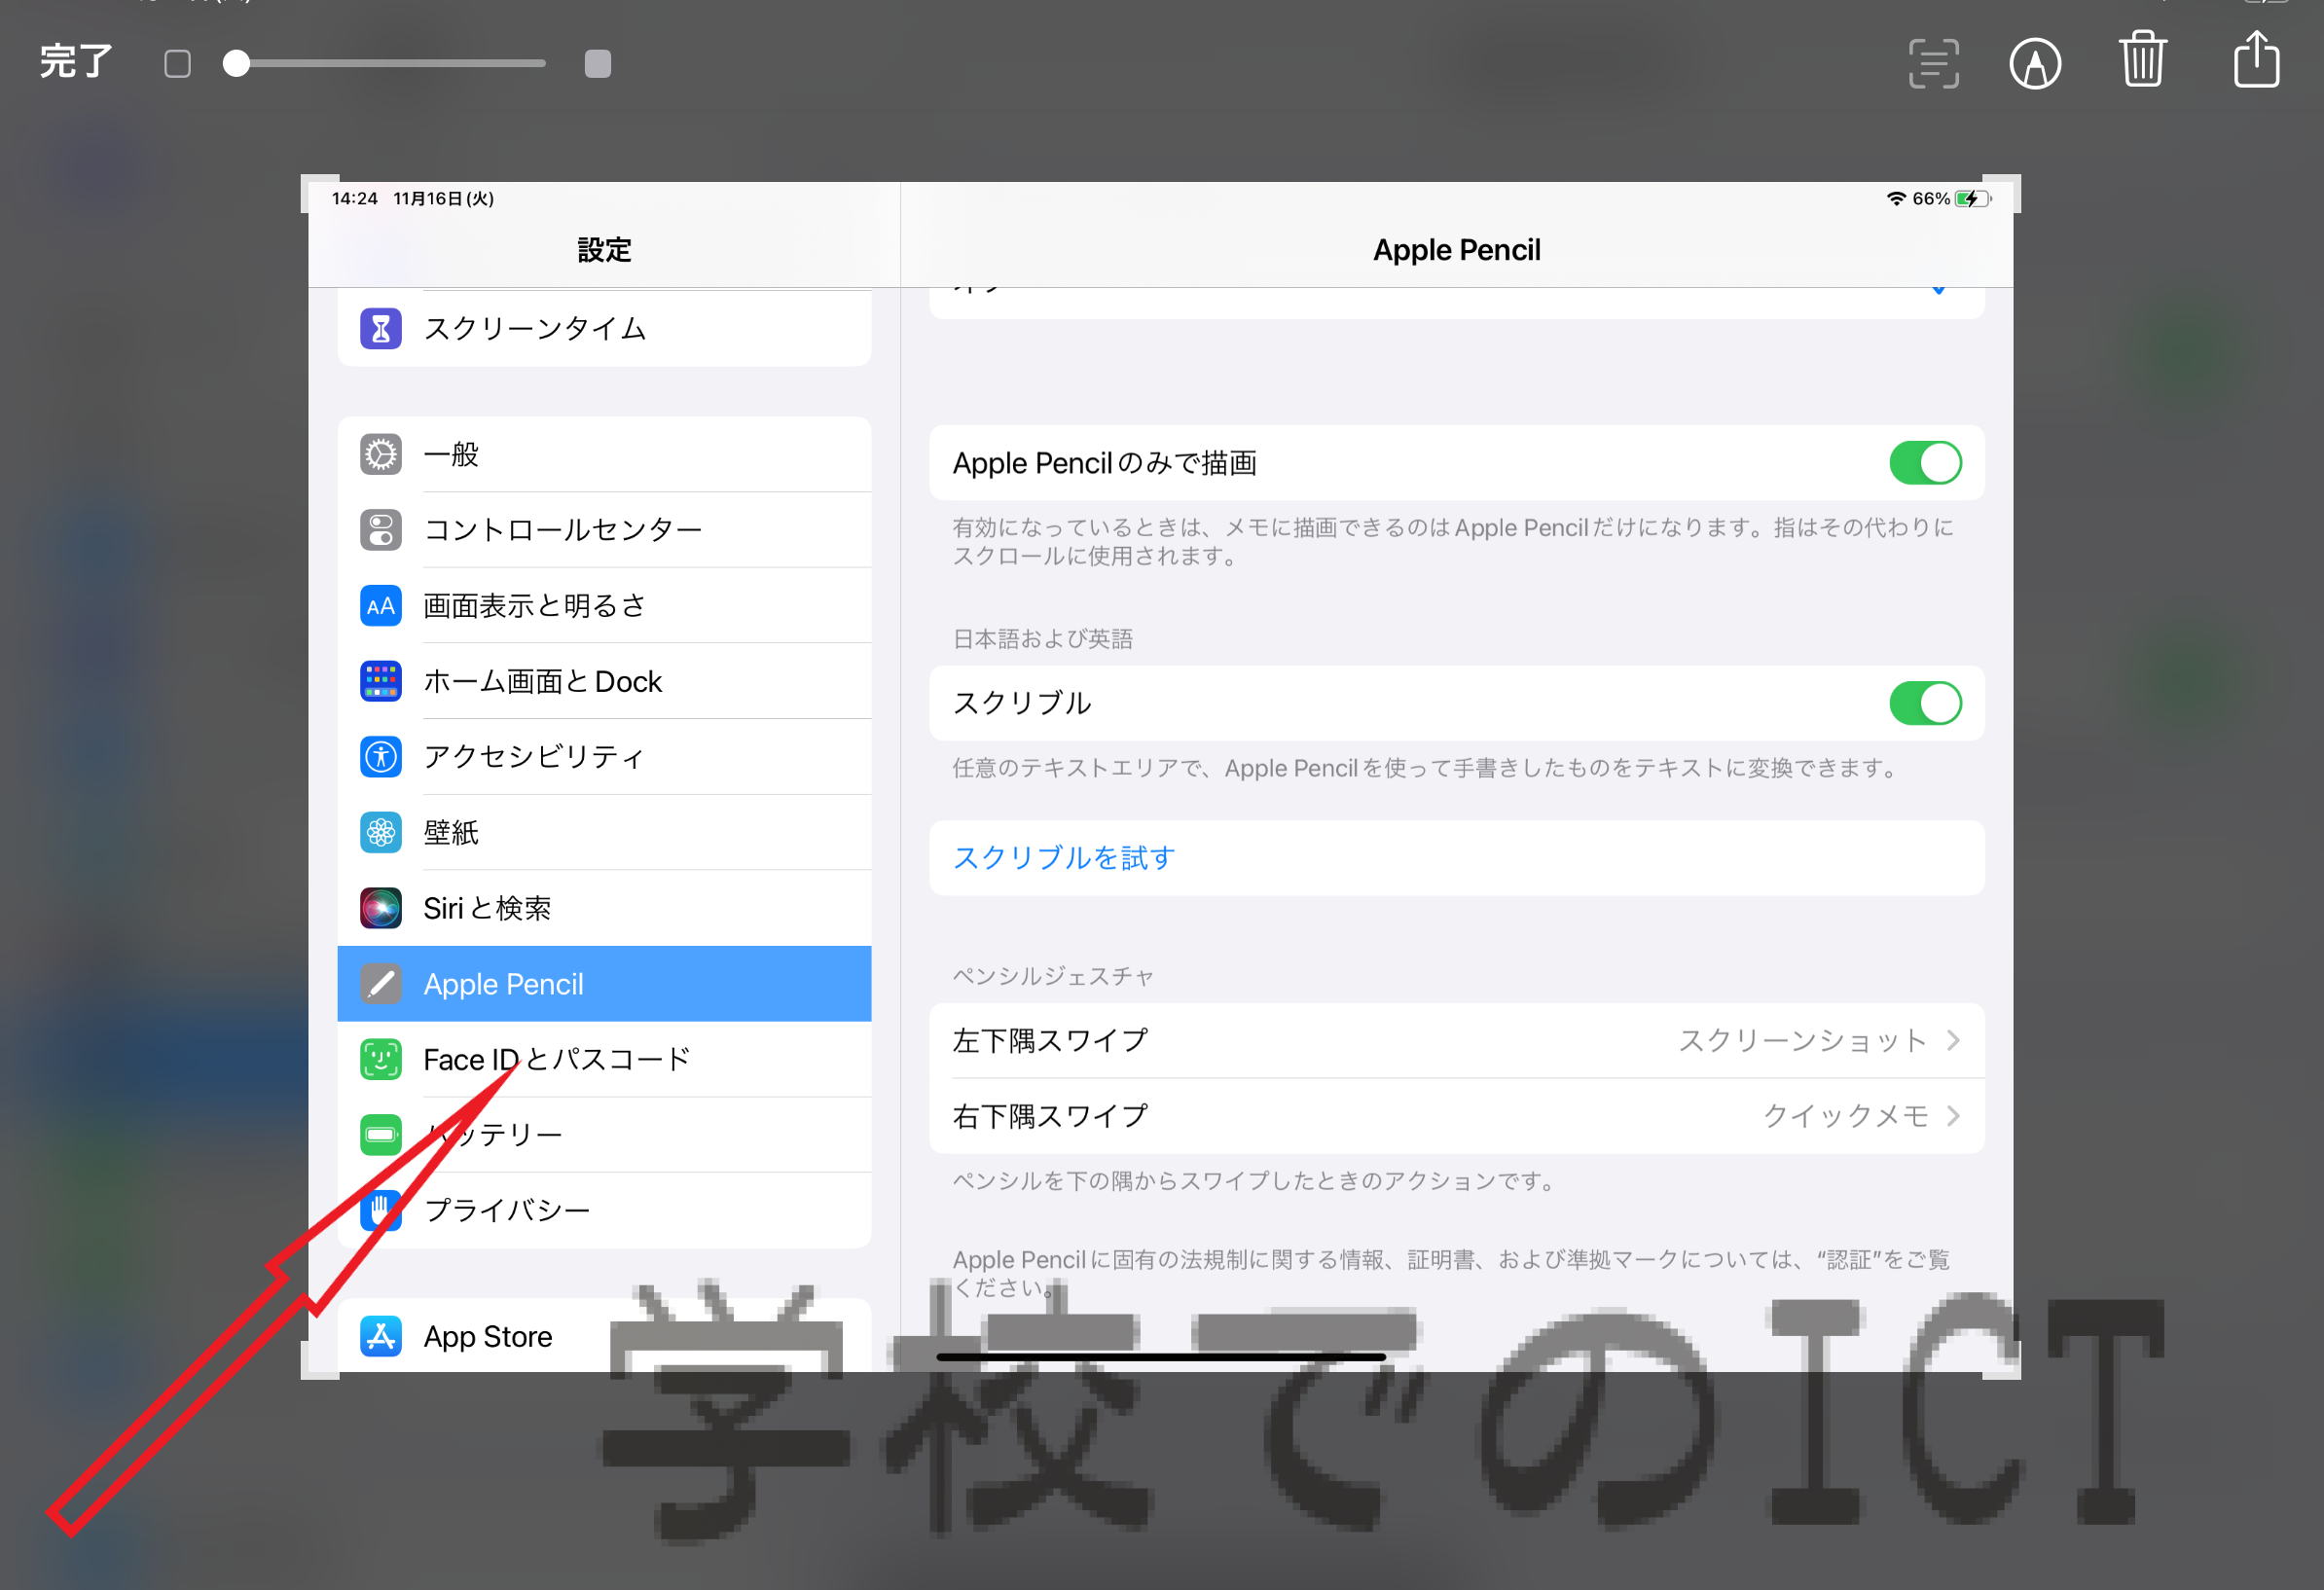
Task: Click the 11月16日(火) date
Action: (444, 198)
